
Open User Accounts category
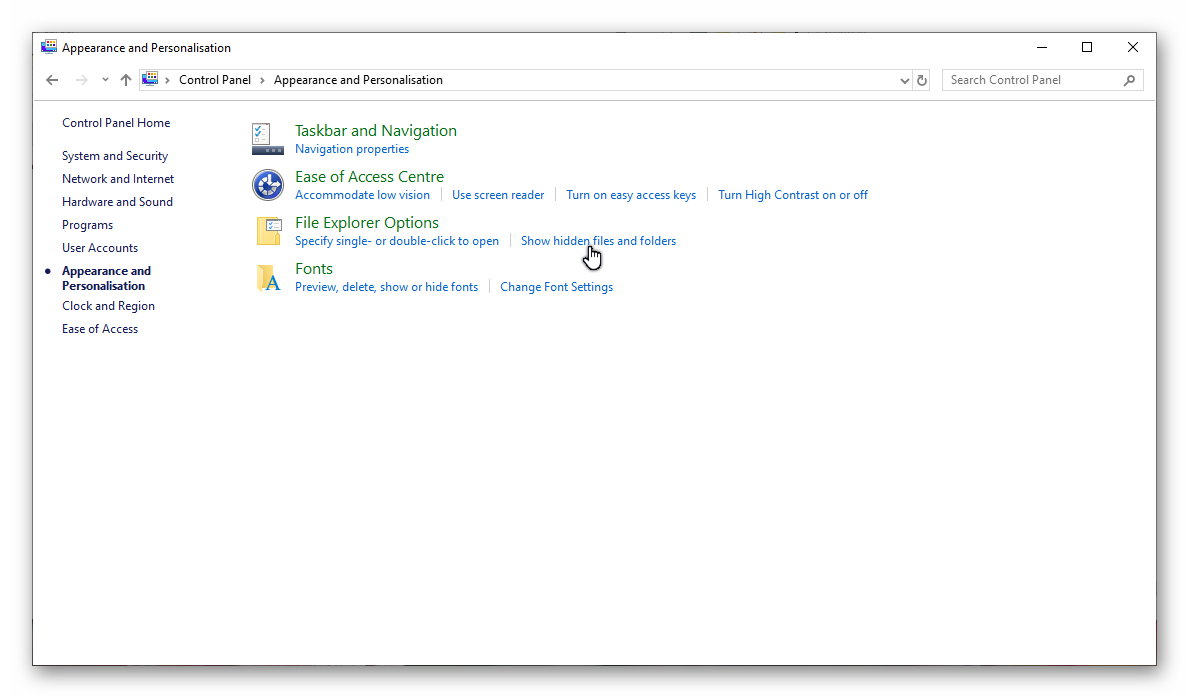[100, 248]
